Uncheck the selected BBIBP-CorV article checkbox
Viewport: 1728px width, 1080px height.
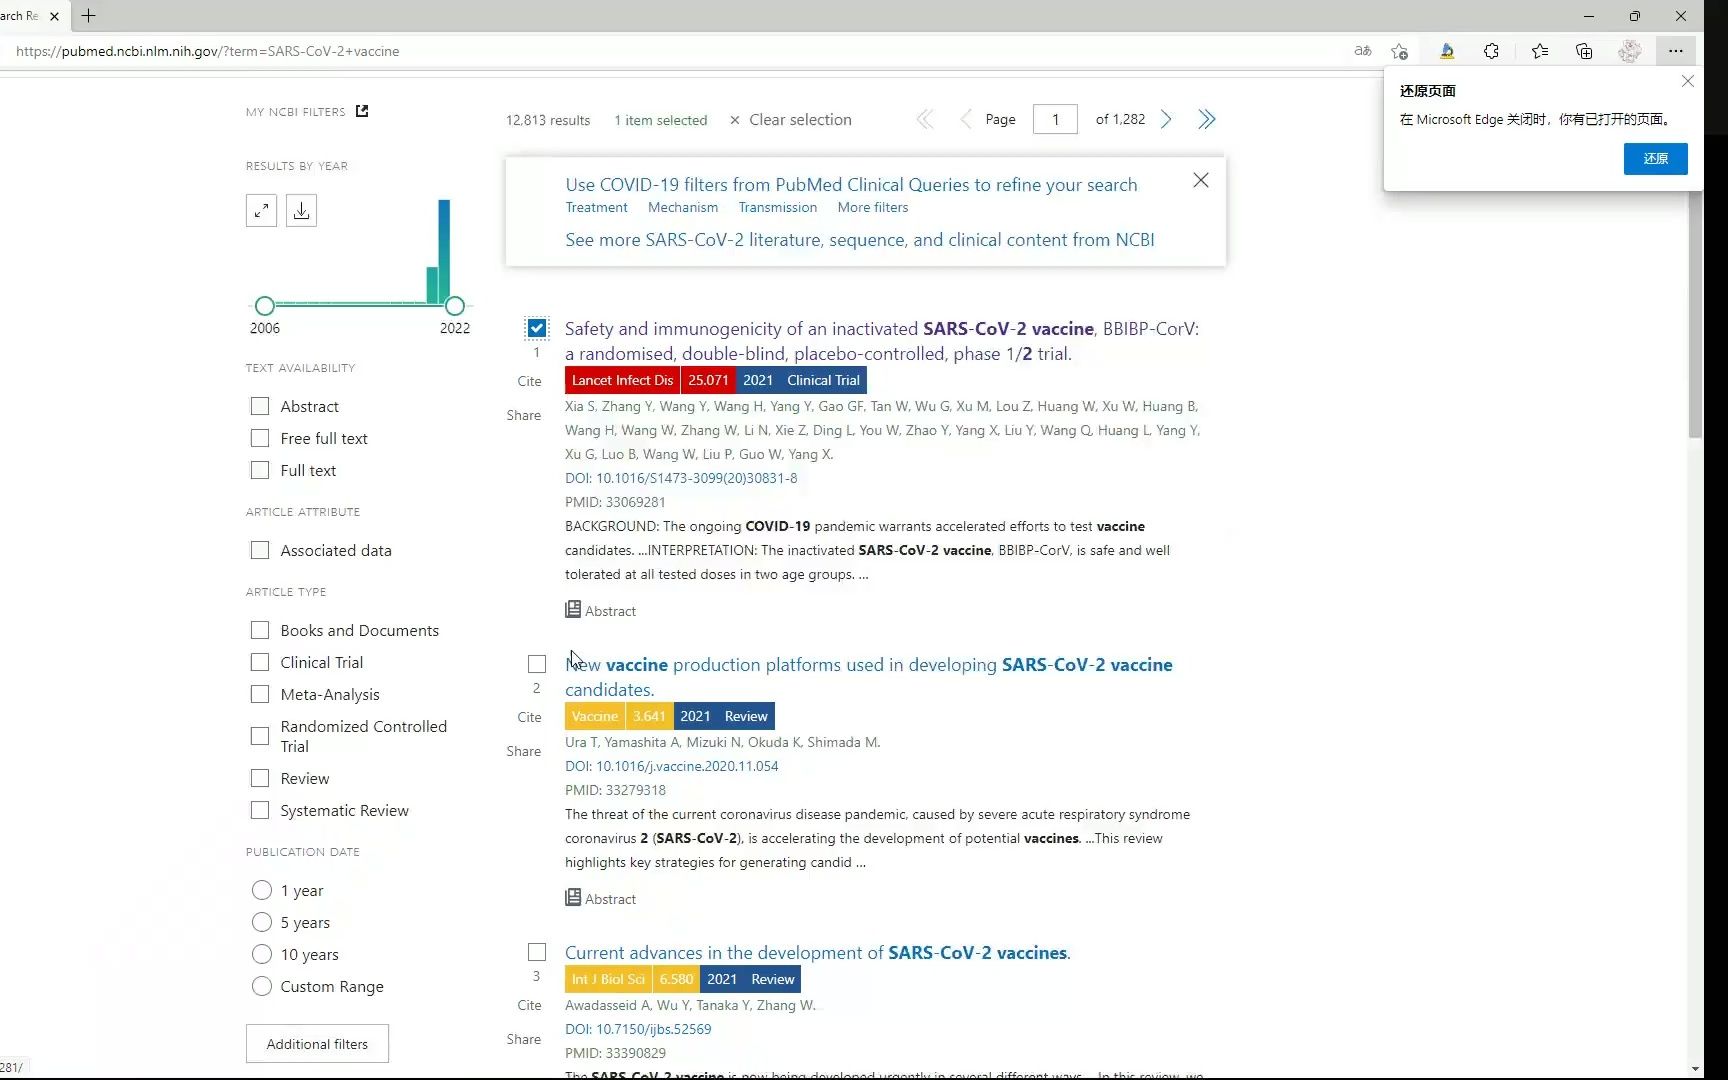pos(537,328)
